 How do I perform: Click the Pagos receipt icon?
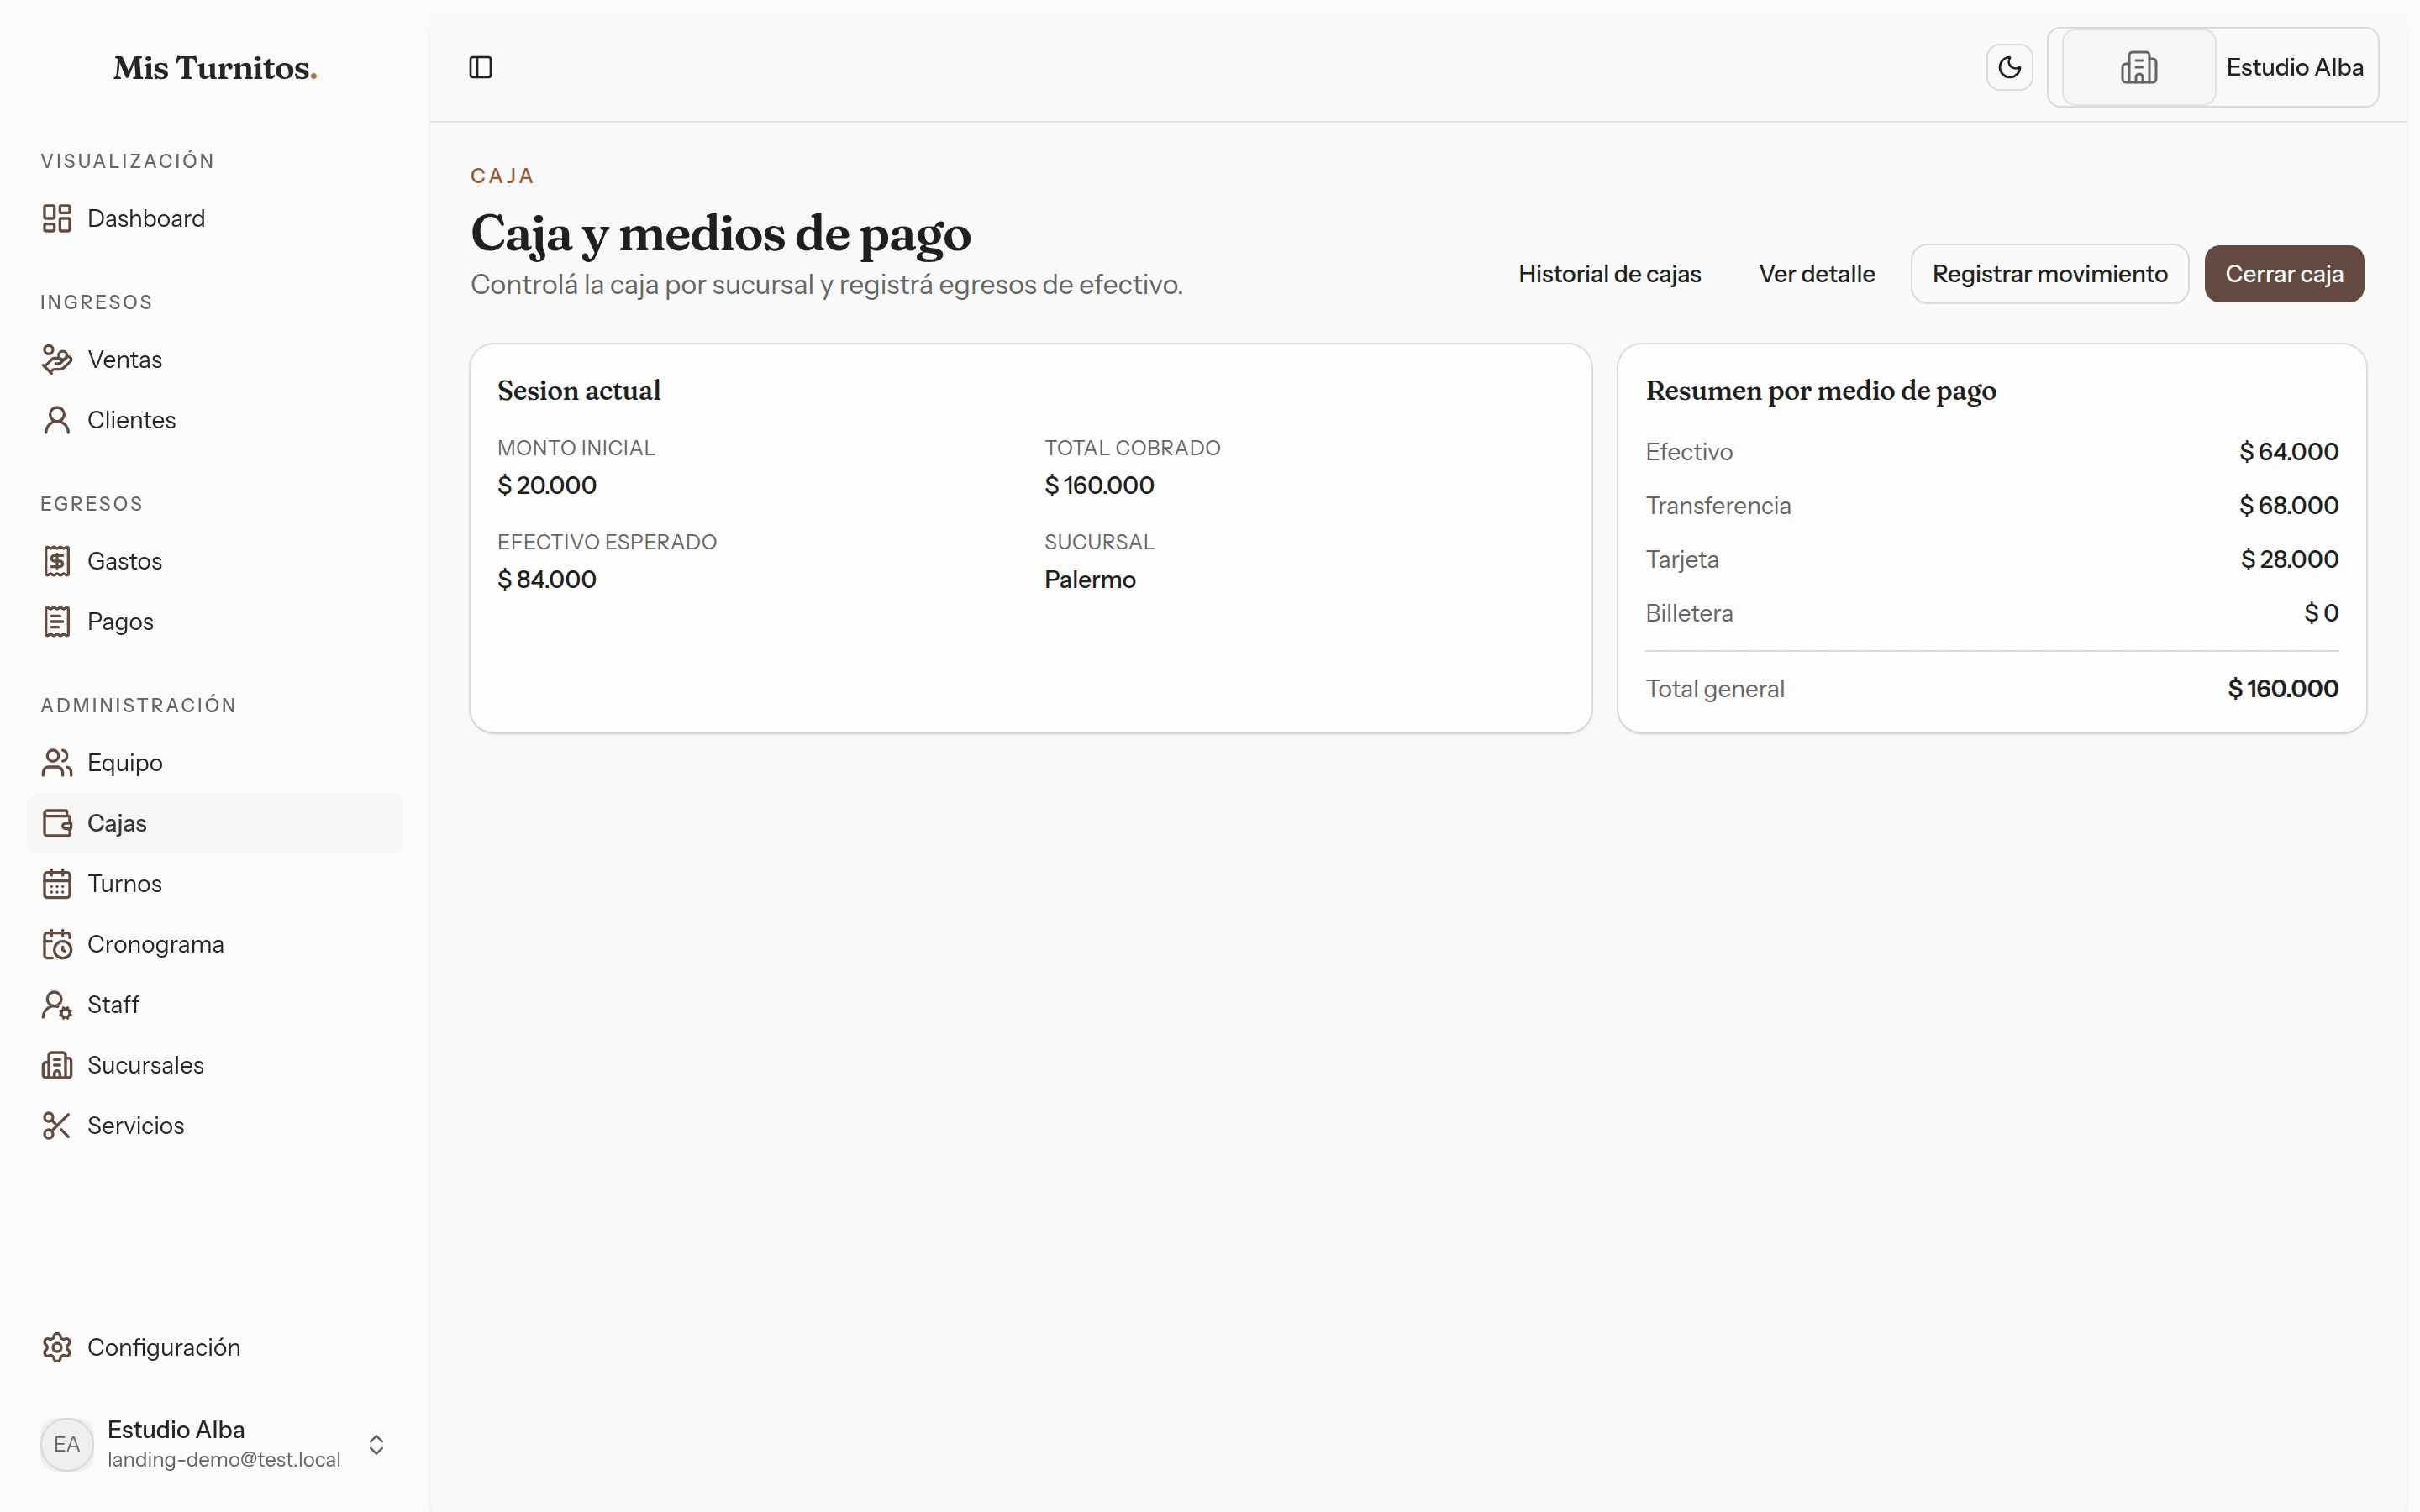[x=57, y=621]
